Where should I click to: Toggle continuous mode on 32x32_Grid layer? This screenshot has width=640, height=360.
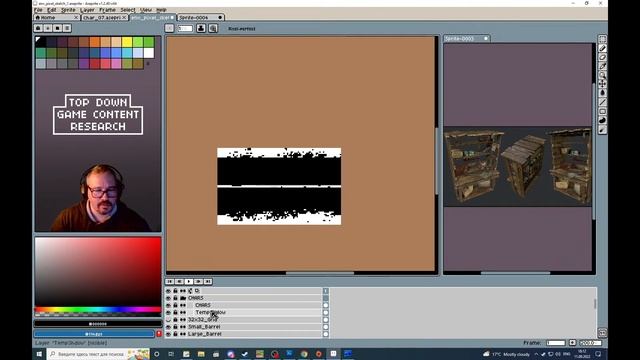[183, 320]
